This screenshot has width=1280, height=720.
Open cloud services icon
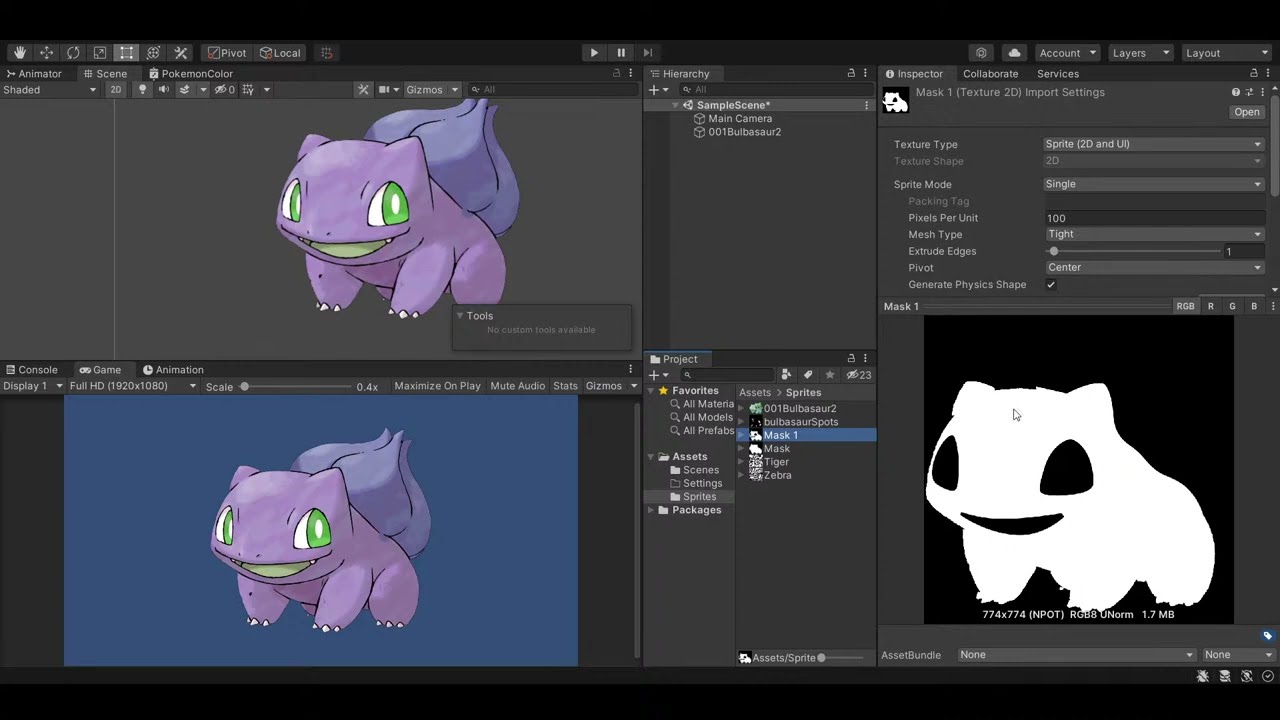(x=1015, y=53)
